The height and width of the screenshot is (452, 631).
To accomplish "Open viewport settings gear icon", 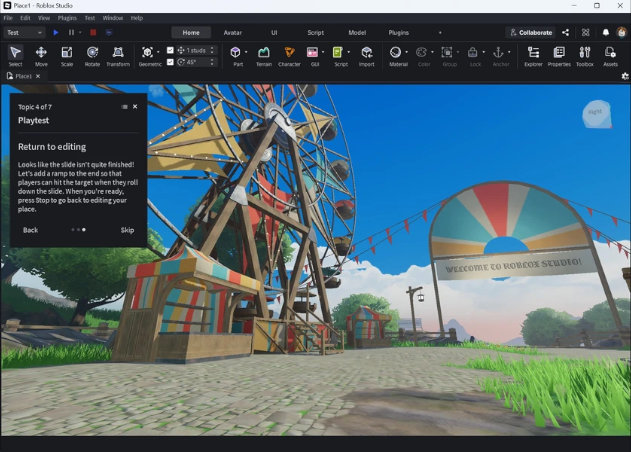I will [x=625, y=76].
